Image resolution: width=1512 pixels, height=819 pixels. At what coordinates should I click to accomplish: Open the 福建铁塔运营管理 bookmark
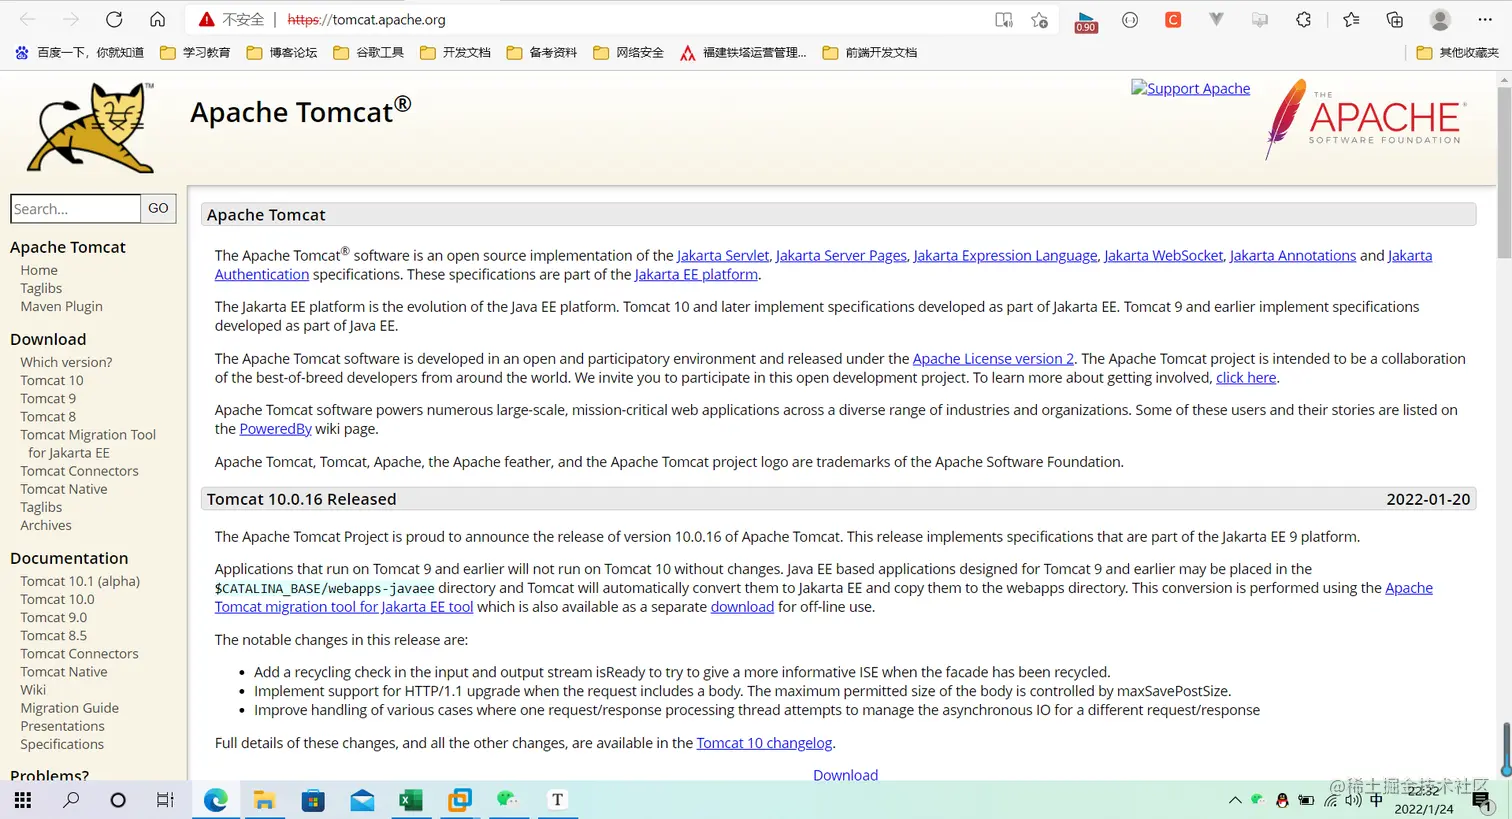[743, 53]
